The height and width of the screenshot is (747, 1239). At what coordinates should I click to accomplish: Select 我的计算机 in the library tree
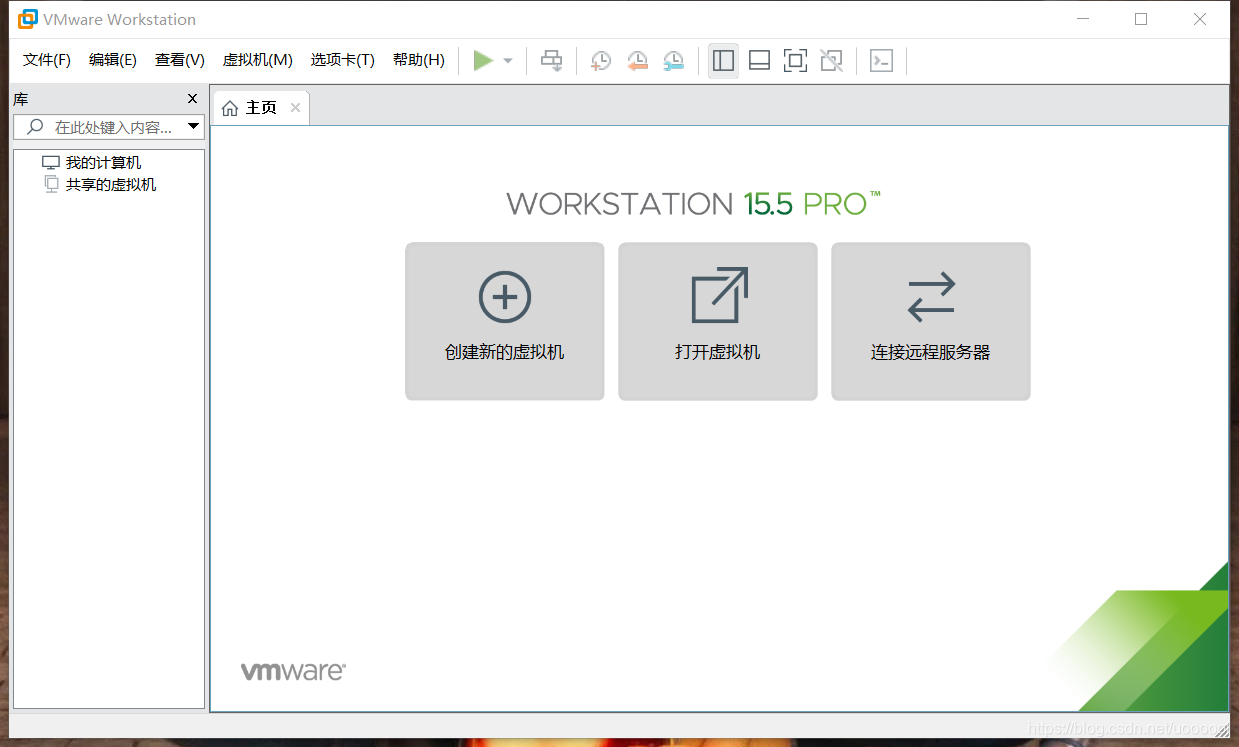(103, 162)
